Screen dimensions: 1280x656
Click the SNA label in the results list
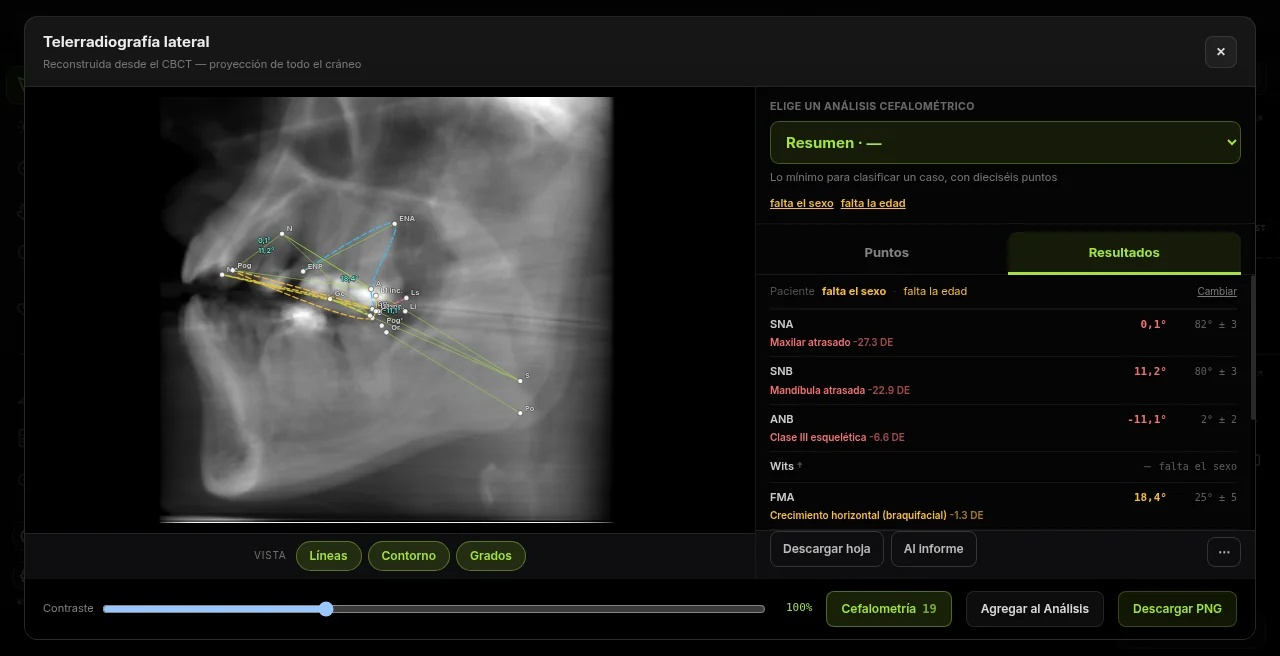pyautogui.click(x=781, y=325)
